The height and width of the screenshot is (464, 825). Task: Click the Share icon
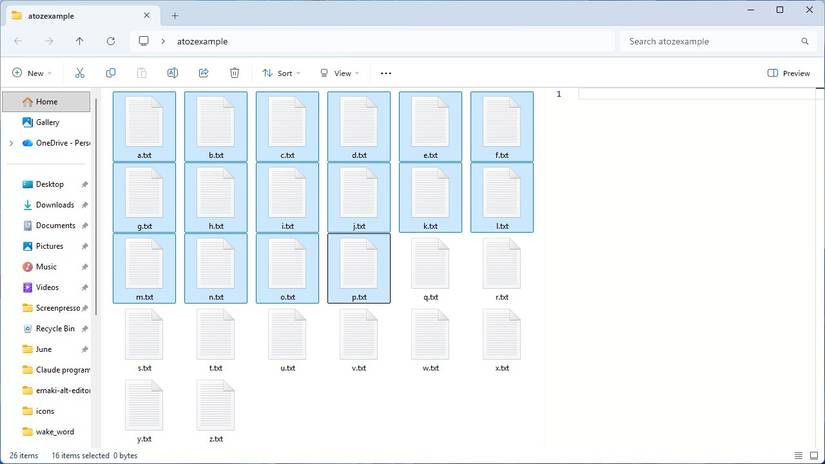[204, 73]
